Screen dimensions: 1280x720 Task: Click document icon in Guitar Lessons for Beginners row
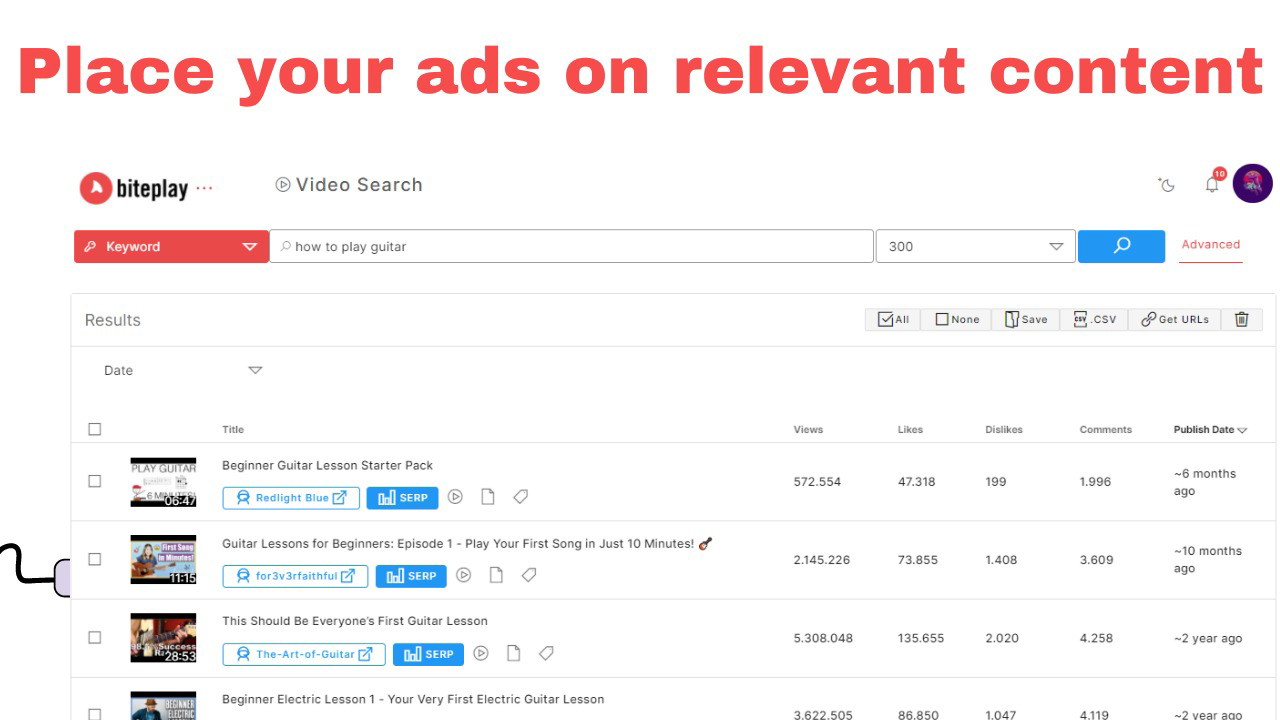click(496, 575)
